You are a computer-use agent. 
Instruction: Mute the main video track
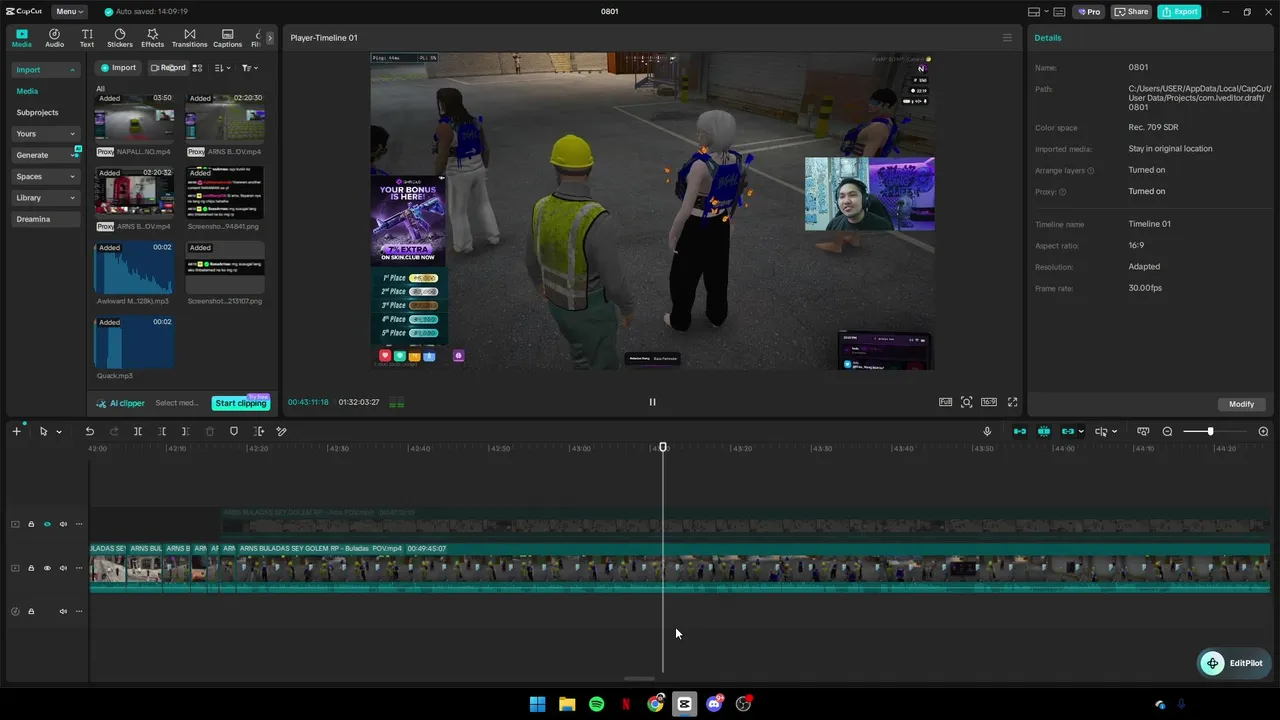coord(63,568)
